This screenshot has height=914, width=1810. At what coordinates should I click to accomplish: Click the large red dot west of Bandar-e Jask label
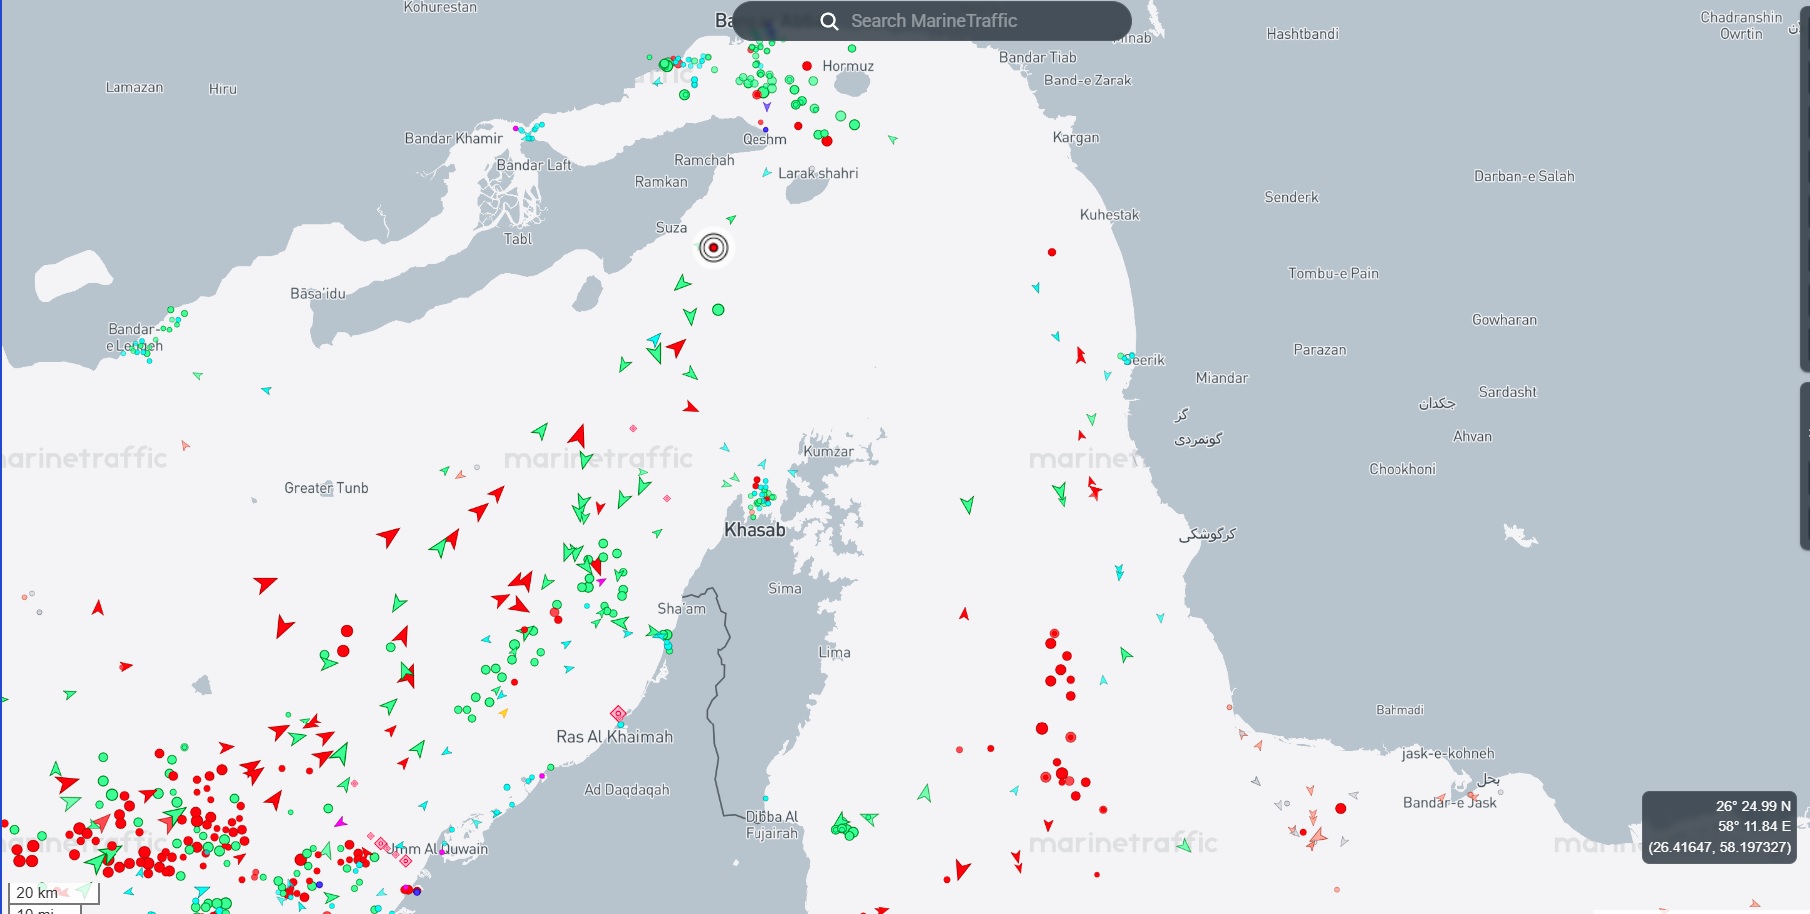[x=1341, y=808]
